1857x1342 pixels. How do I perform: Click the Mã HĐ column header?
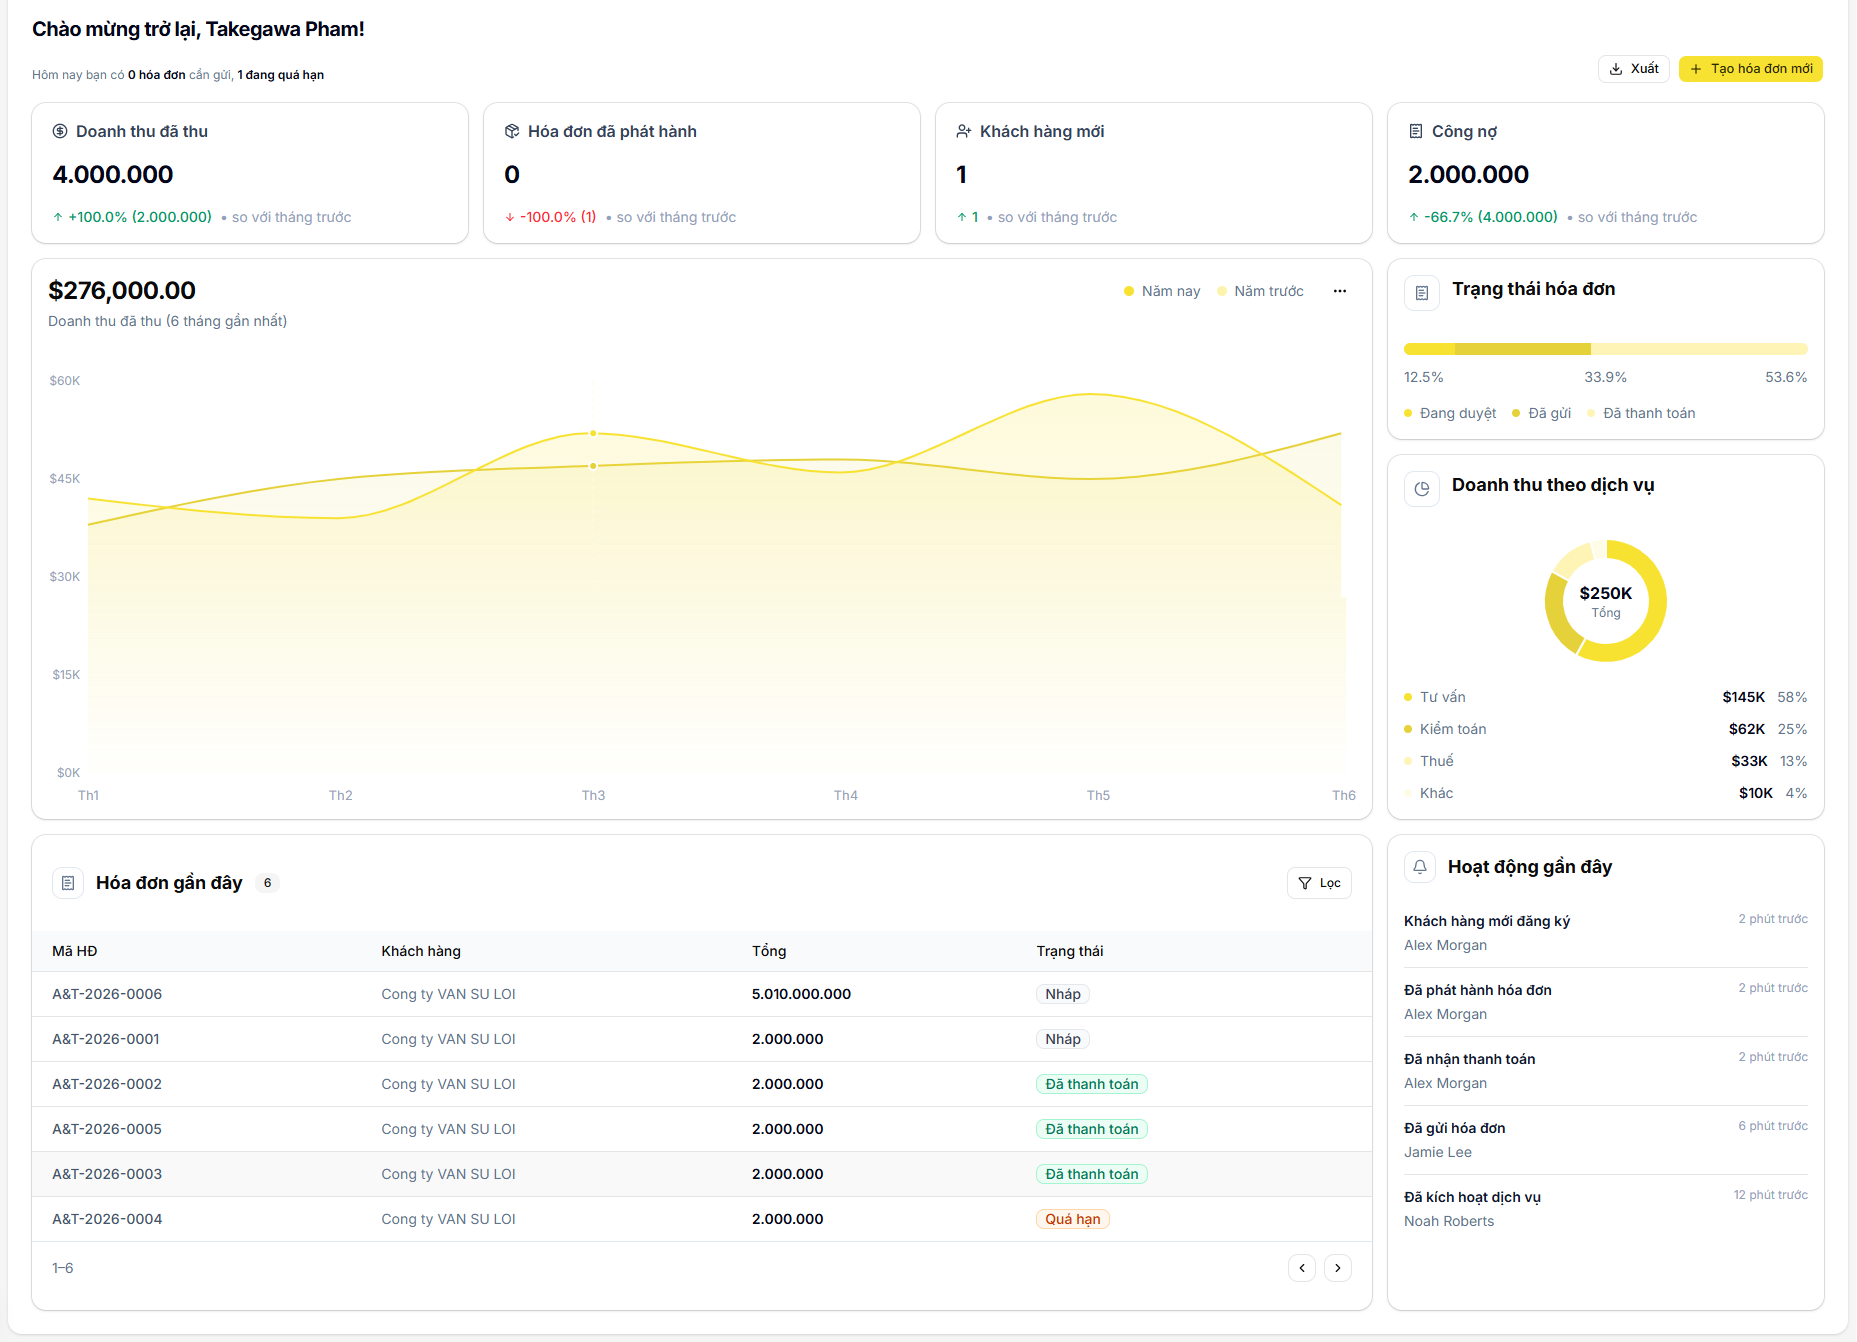tap(75, 951)
